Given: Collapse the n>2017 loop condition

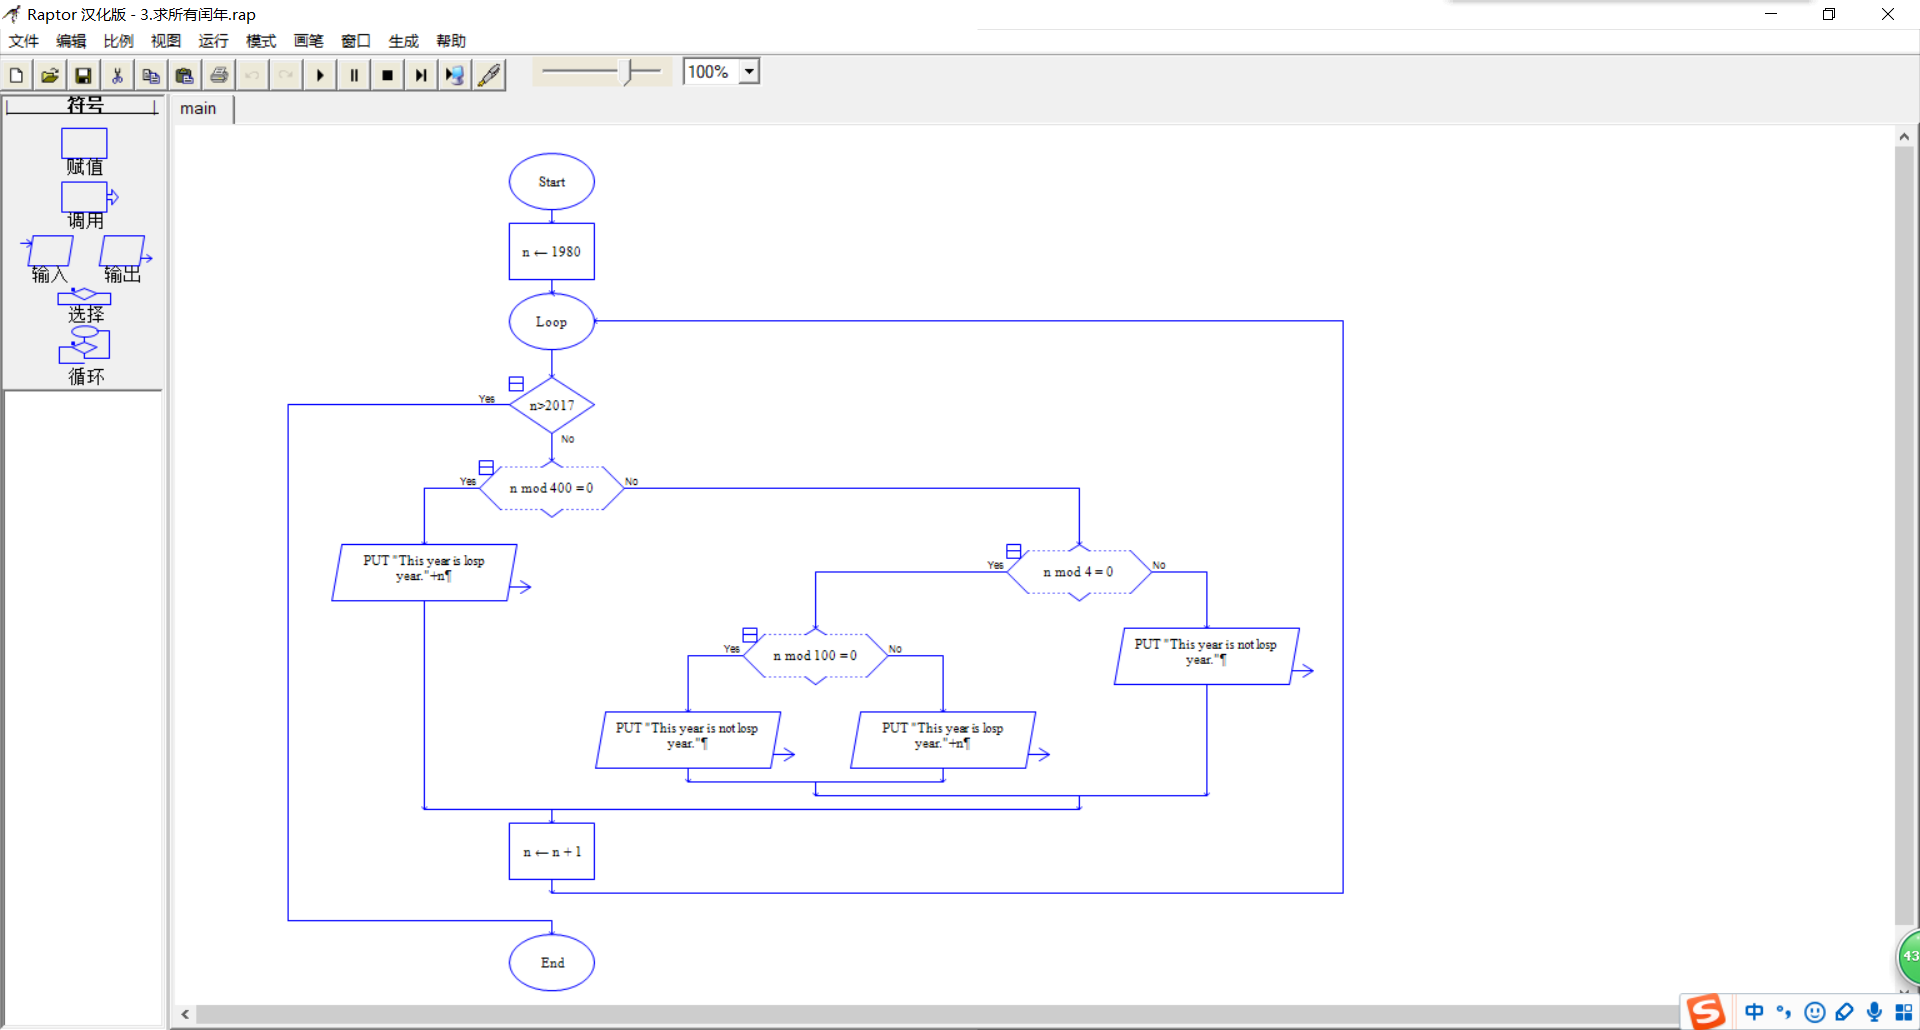Looking at the screenshot, I should (x=516, y=384).
